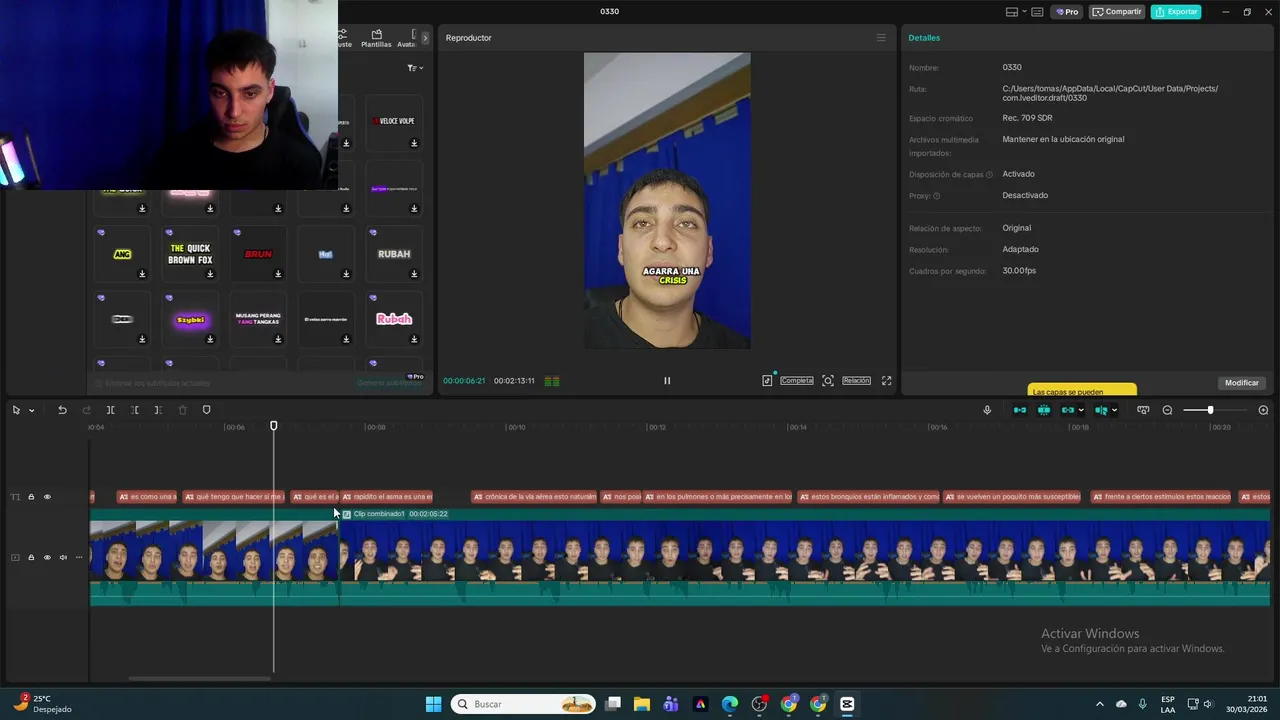Open the linkage options dropdown arrow
The image size is (1280, 720).
[x=1081, y=410]
